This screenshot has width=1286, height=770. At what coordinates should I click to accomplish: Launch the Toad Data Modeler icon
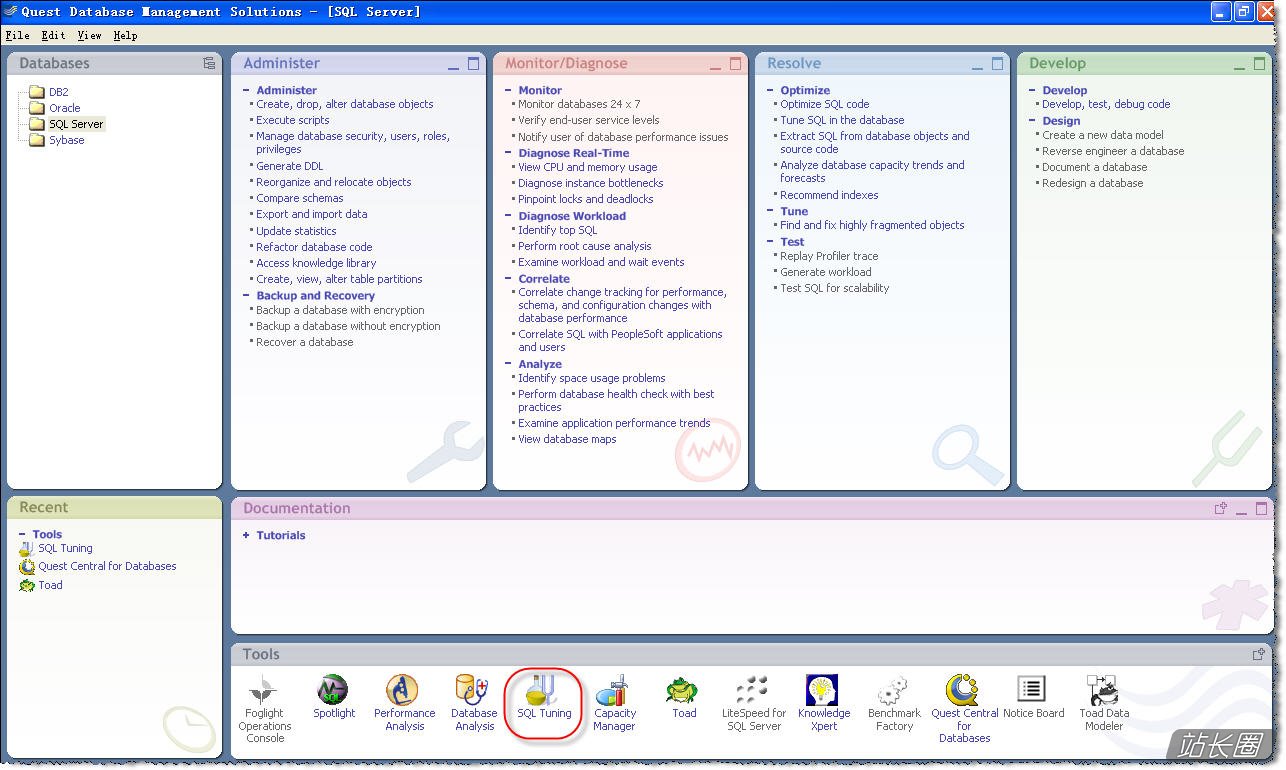1101,690
